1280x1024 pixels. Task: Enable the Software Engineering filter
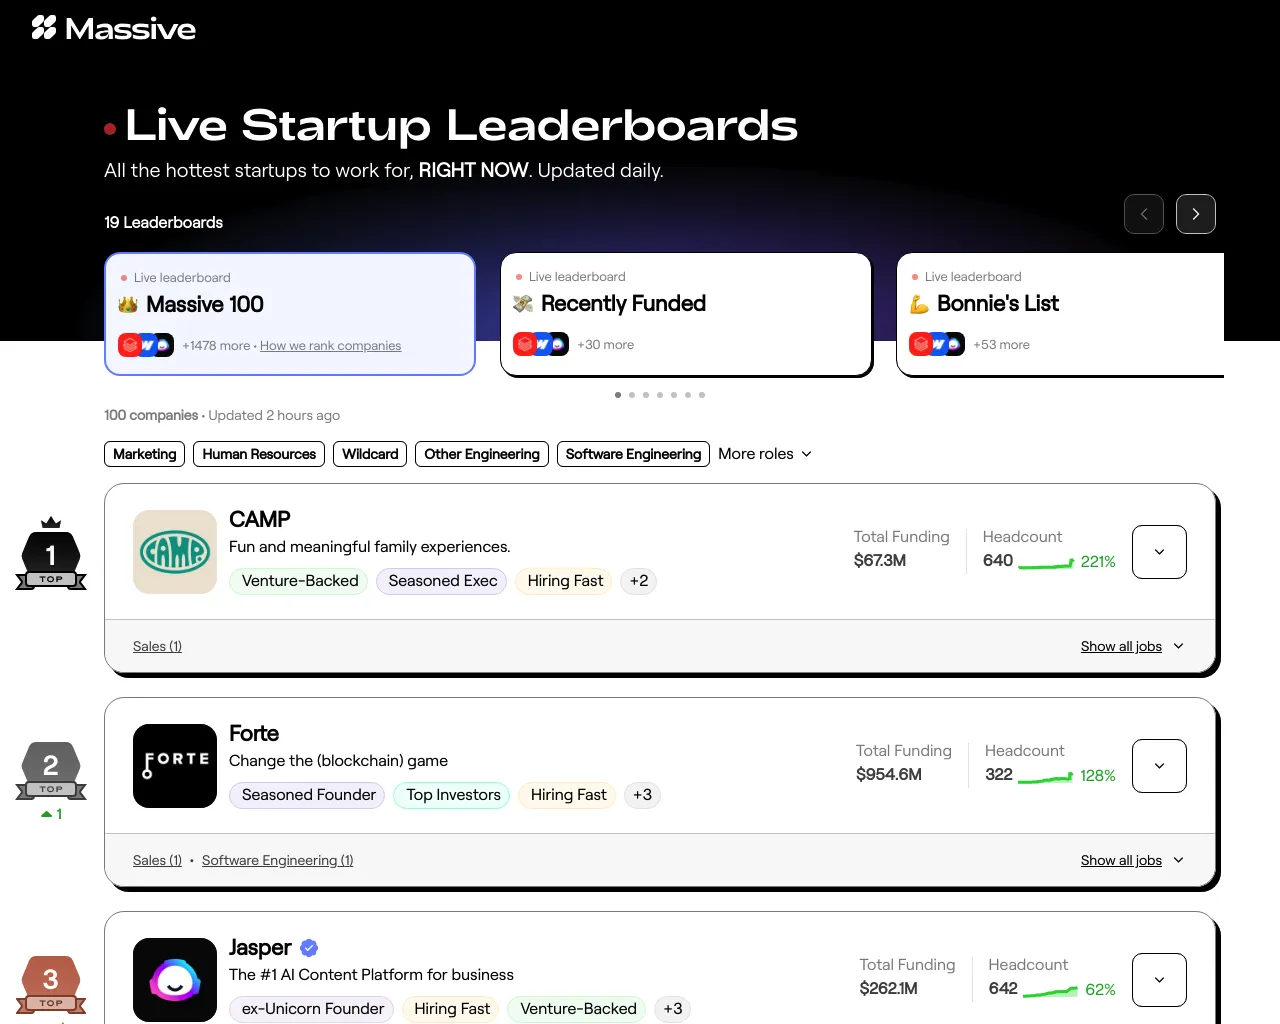pos(632,454)
